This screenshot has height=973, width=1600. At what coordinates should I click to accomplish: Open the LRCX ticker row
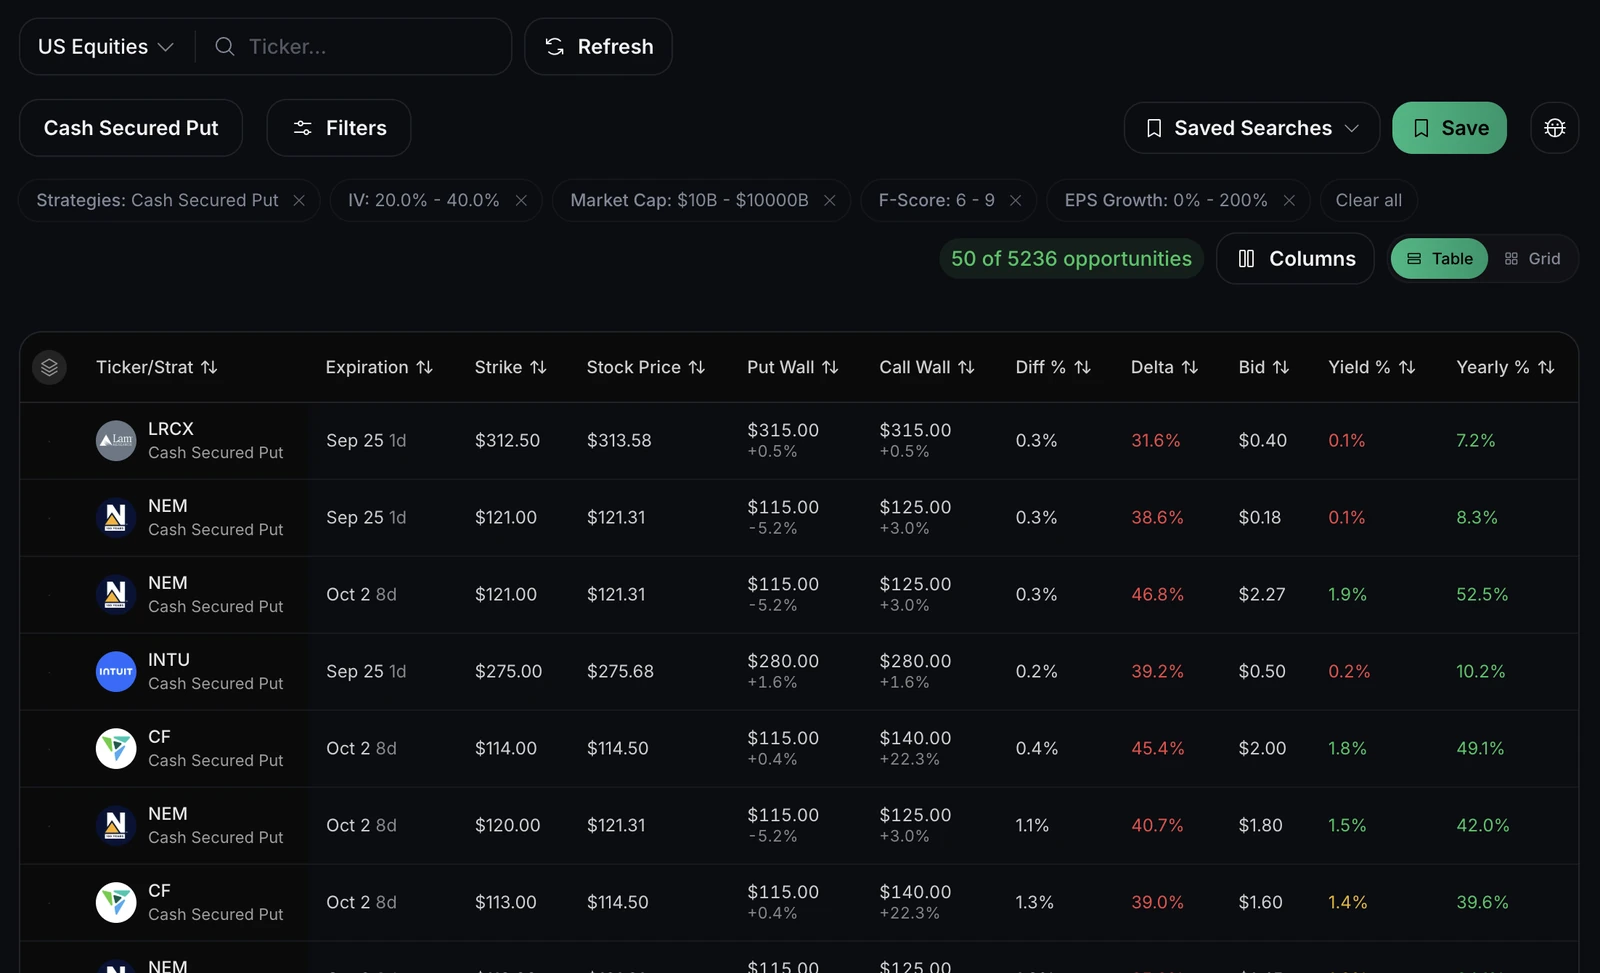799,441
